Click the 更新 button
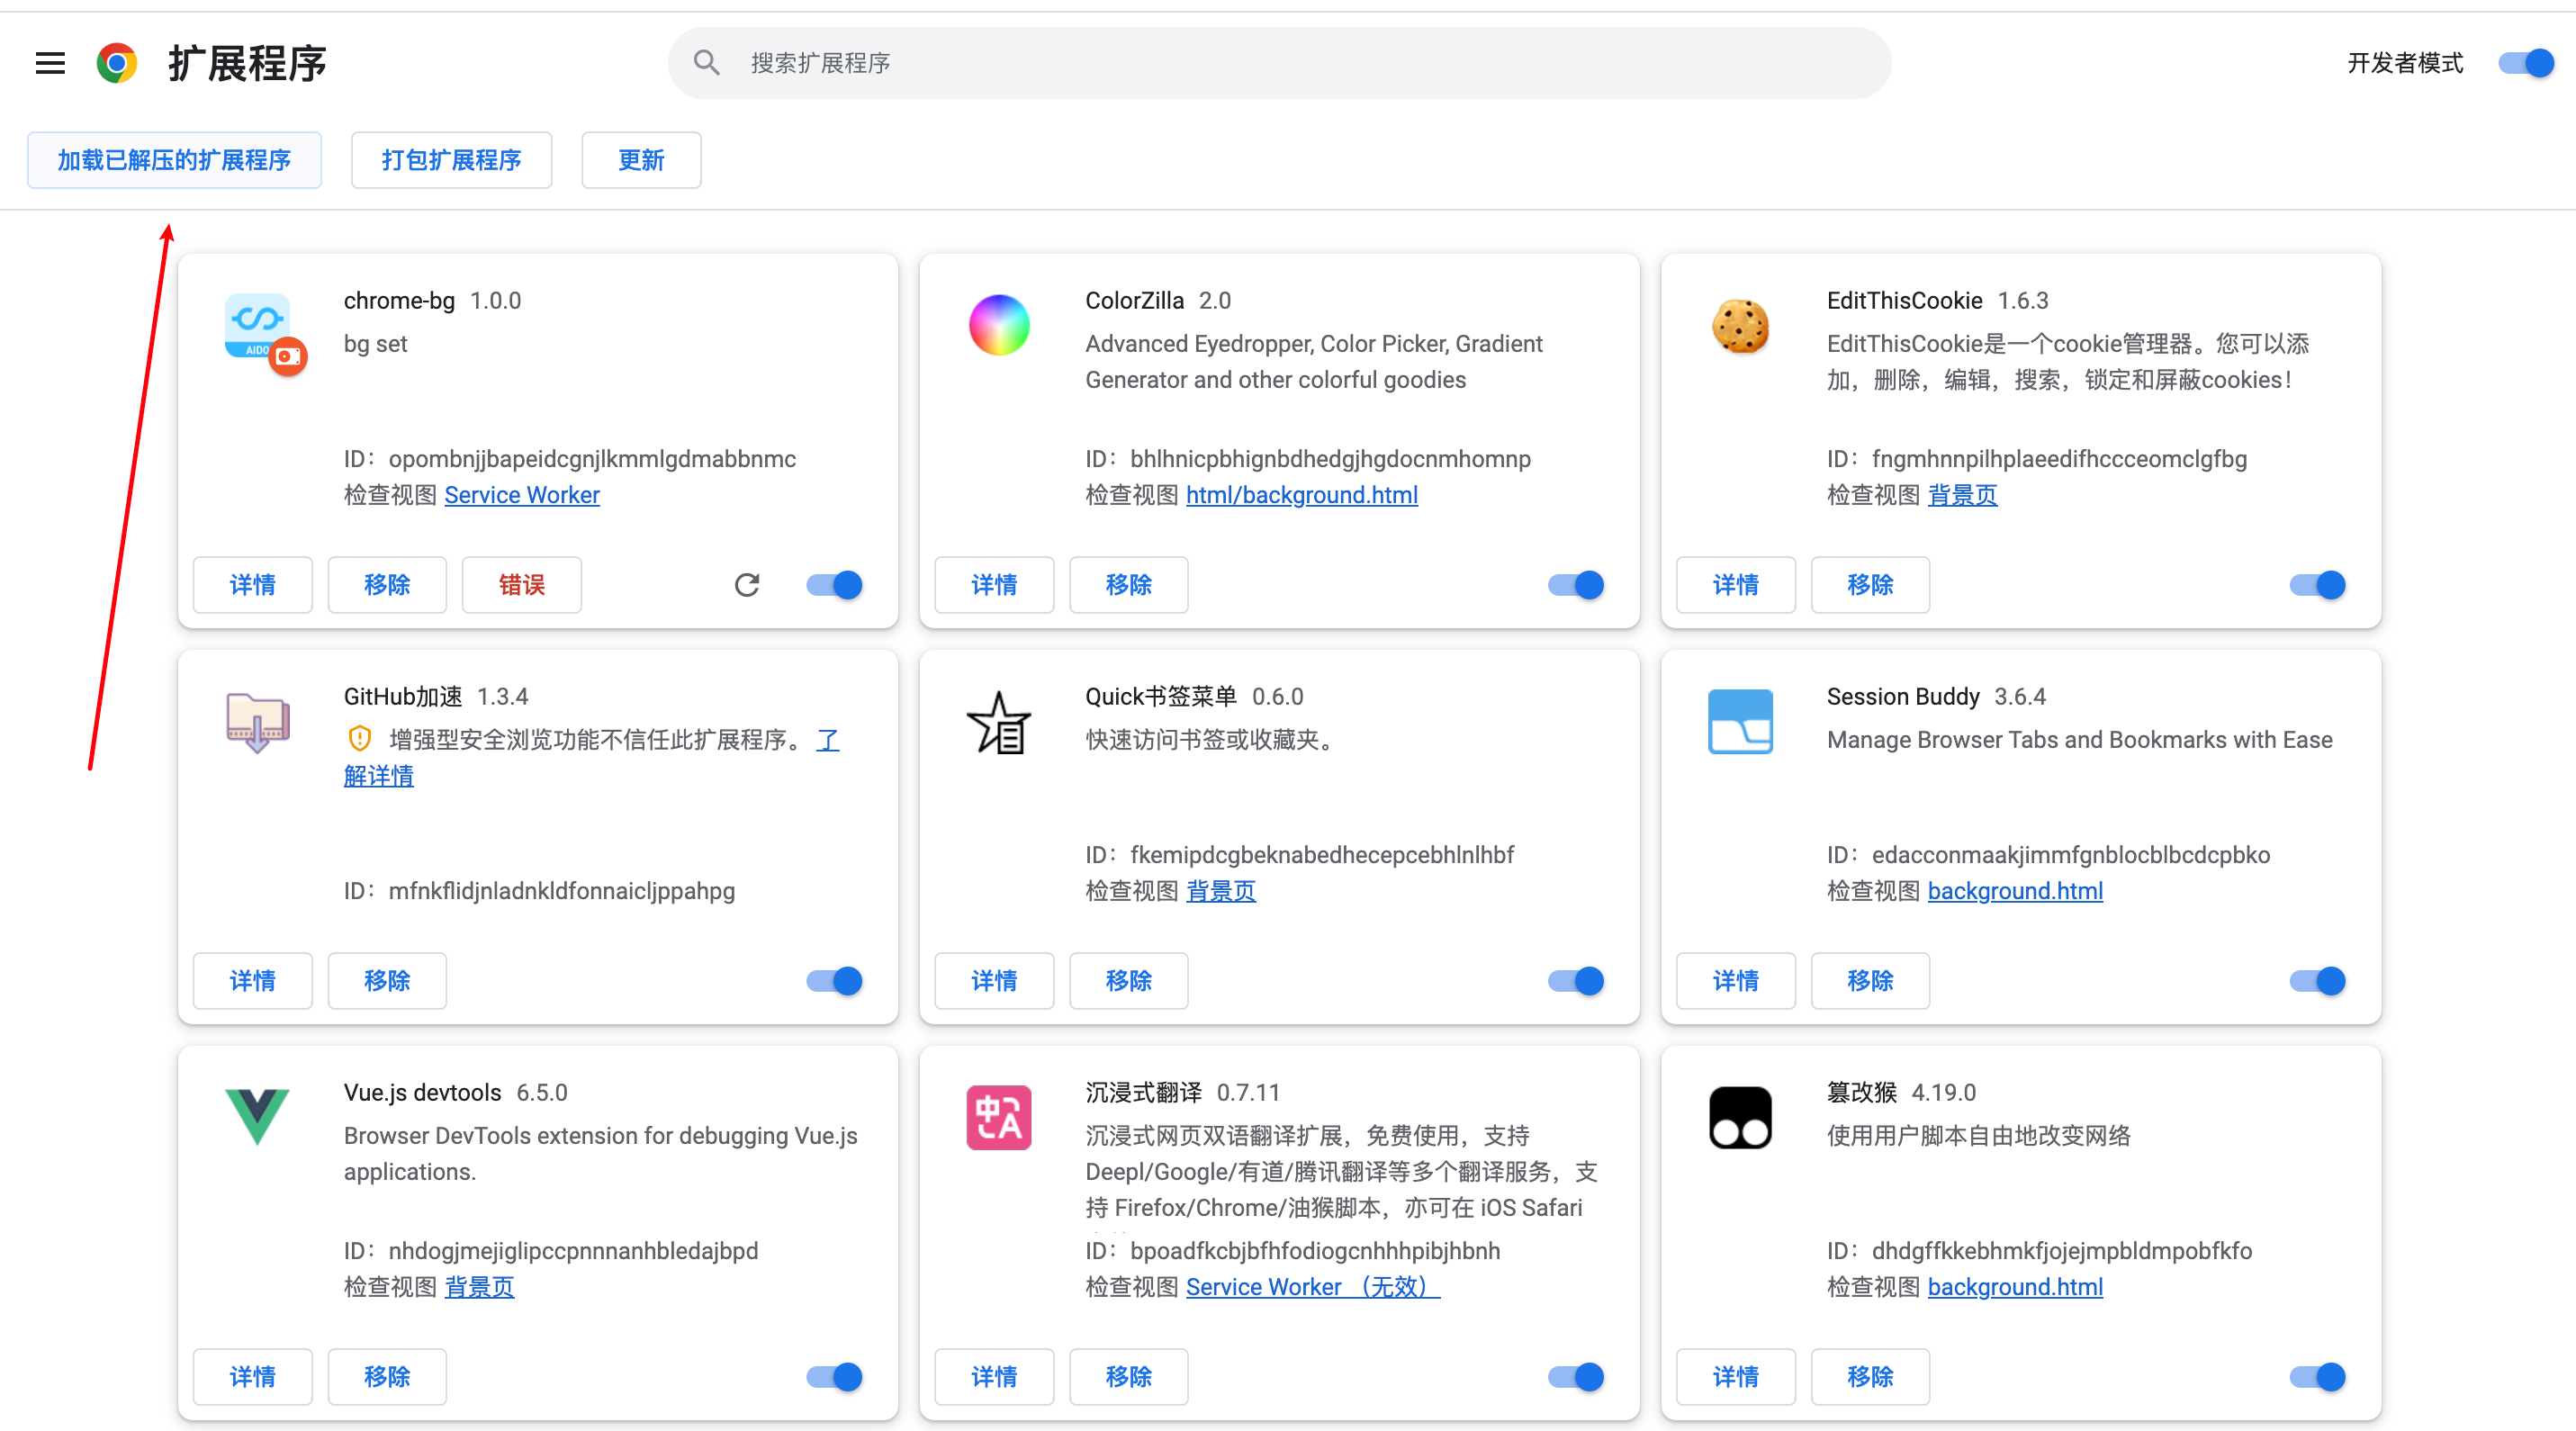This screenshot has height=1431, width=2576. click(641, 160)
